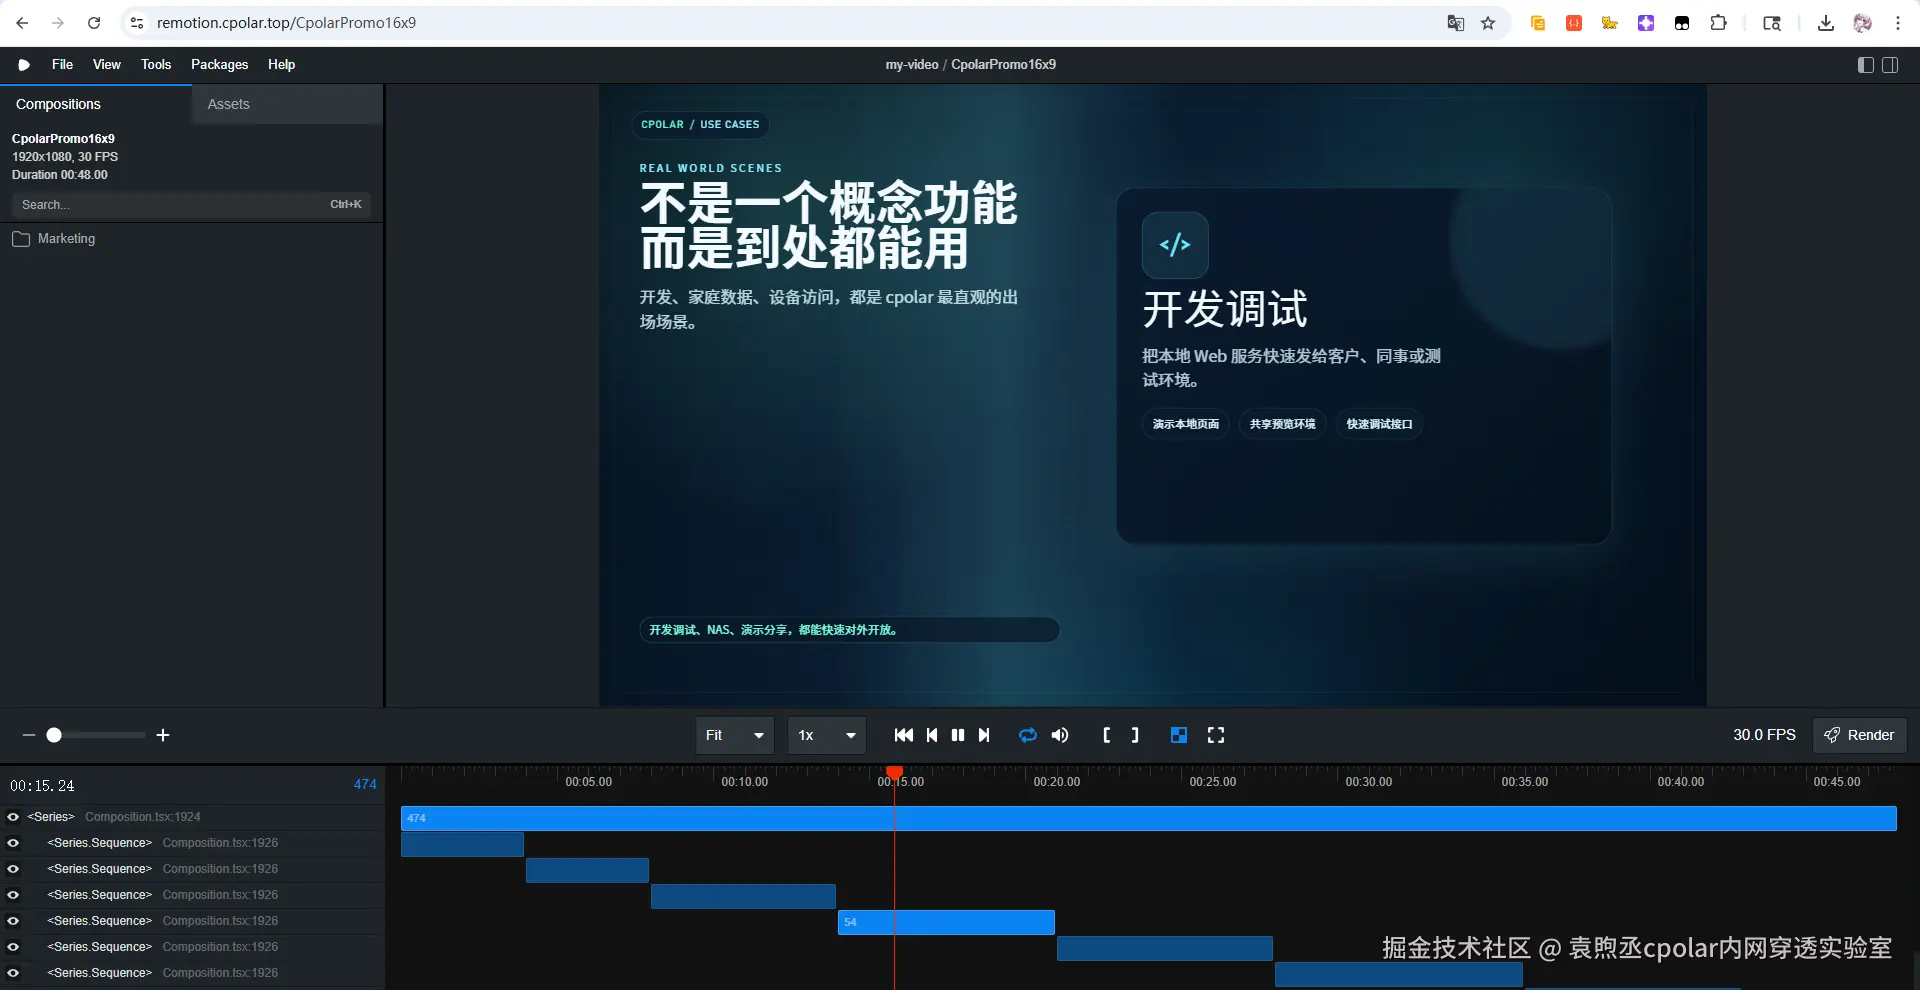The width and height of the screenshot is (1920, 990).
Task: Click the red square extension icon
Action: click(x=1574, y=23)
